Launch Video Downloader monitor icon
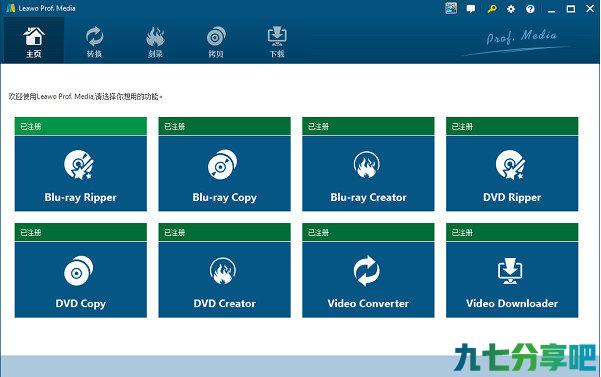Image resolution: width=601 pixels, height=377 pixels. pos(510,270)
